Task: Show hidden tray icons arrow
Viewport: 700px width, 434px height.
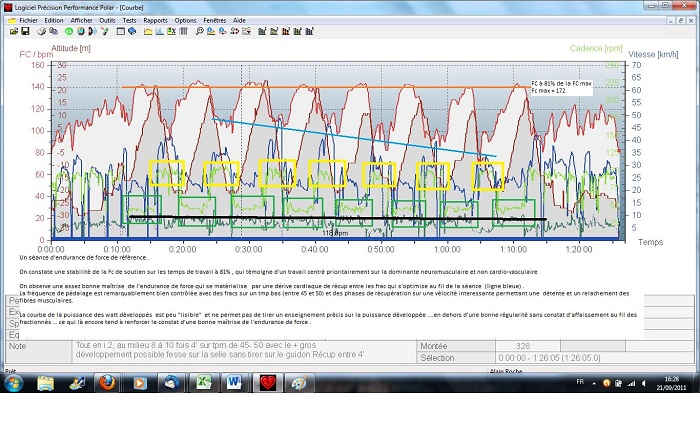Action: point(594,383)
